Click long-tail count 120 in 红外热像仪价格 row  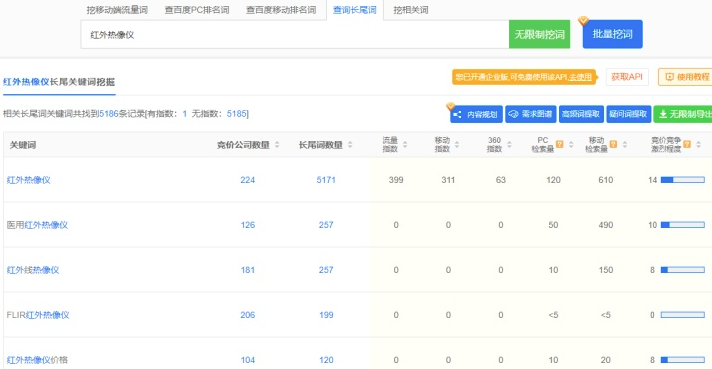click(326, 360)
